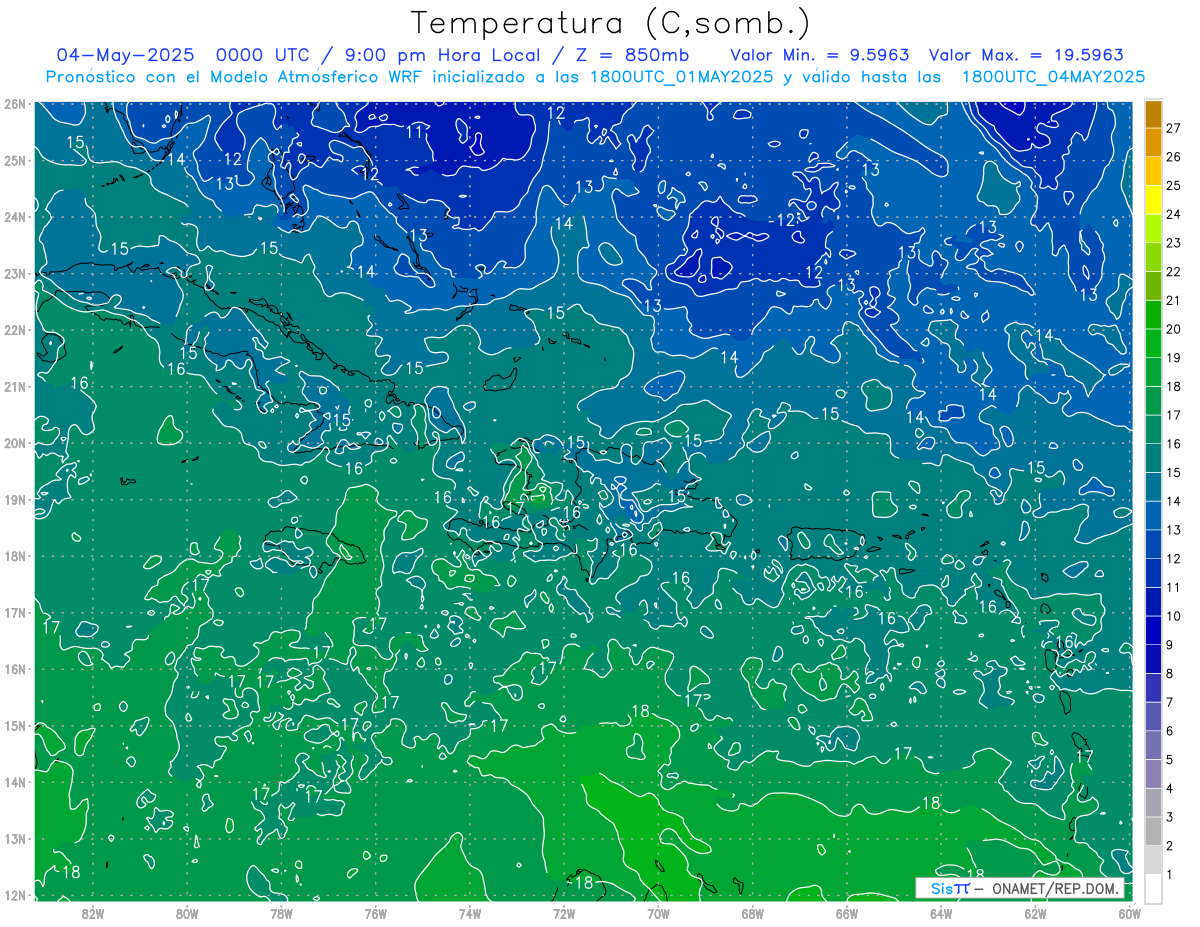The image size is (1200, 927).
Task: Click the longitude axis label '66W'
Action: [847, 912]
